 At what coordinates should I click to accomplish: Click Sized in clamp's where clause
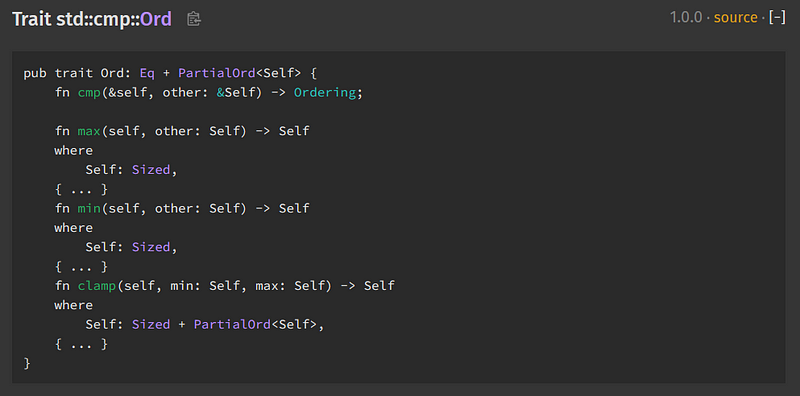click(151, 324)
